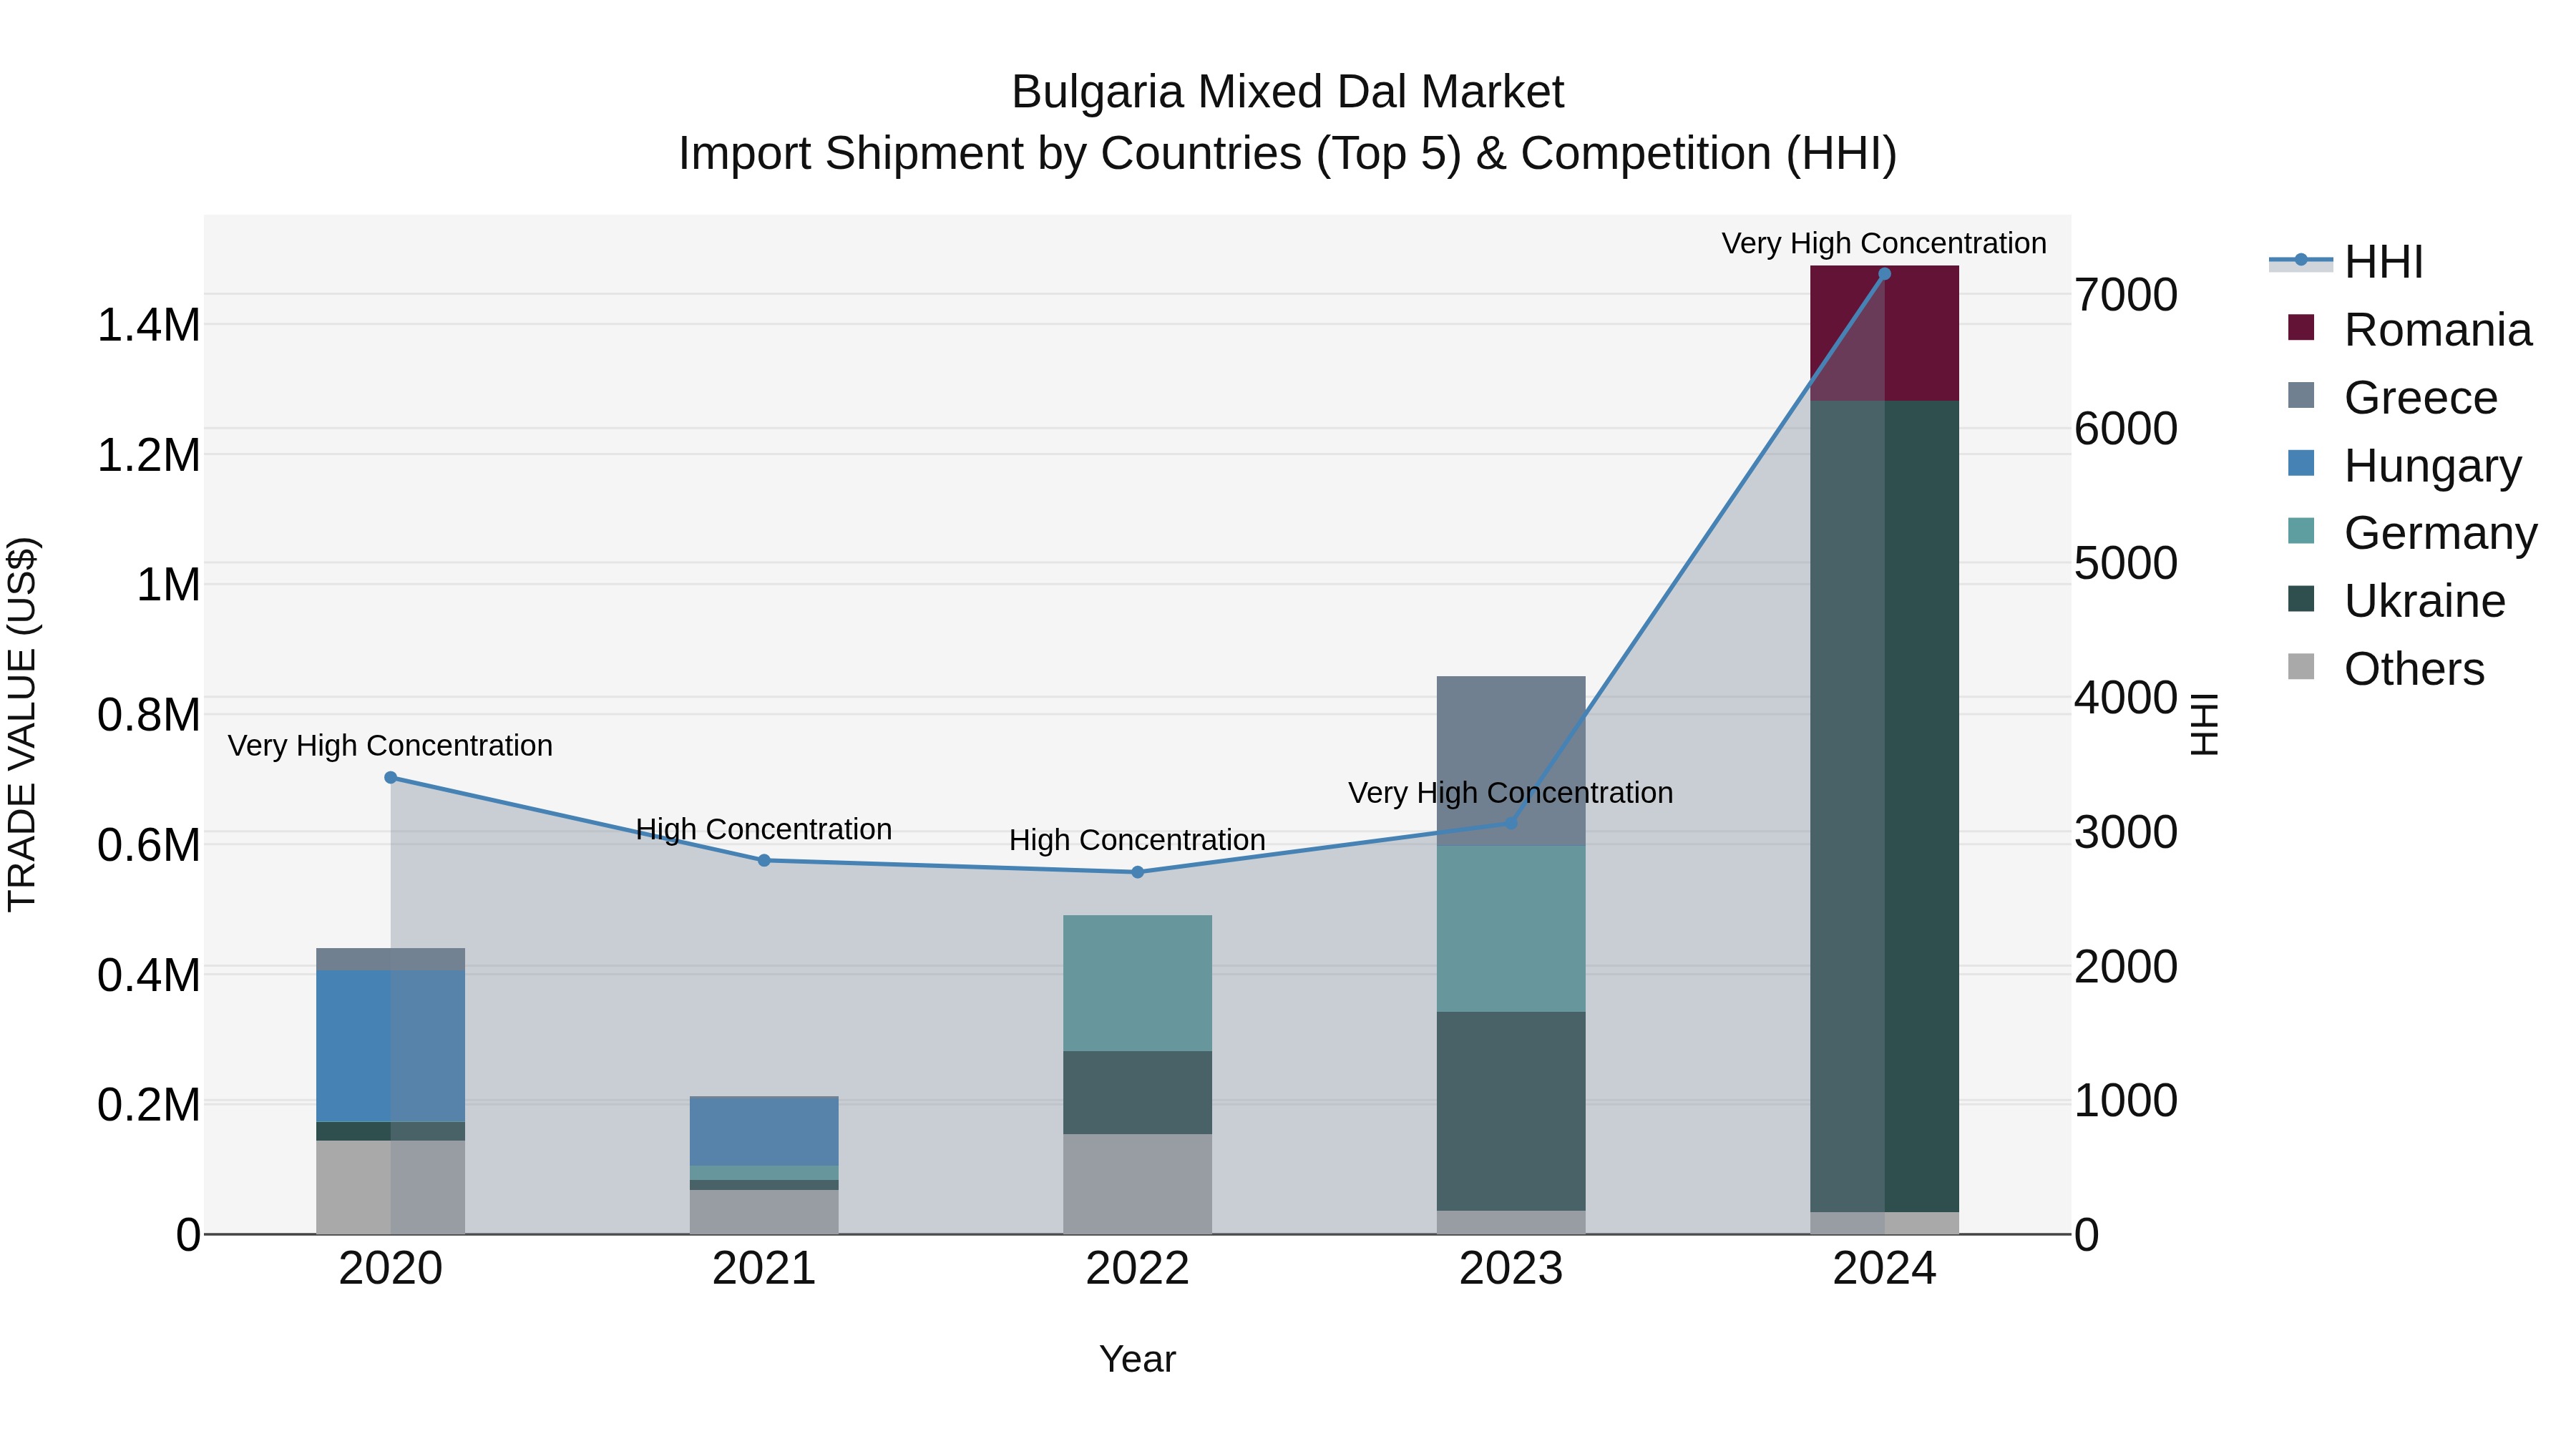The image size is (2576, 1449).
Task: Click the 0.6M tick on the left axis
Action: (149, 845)
